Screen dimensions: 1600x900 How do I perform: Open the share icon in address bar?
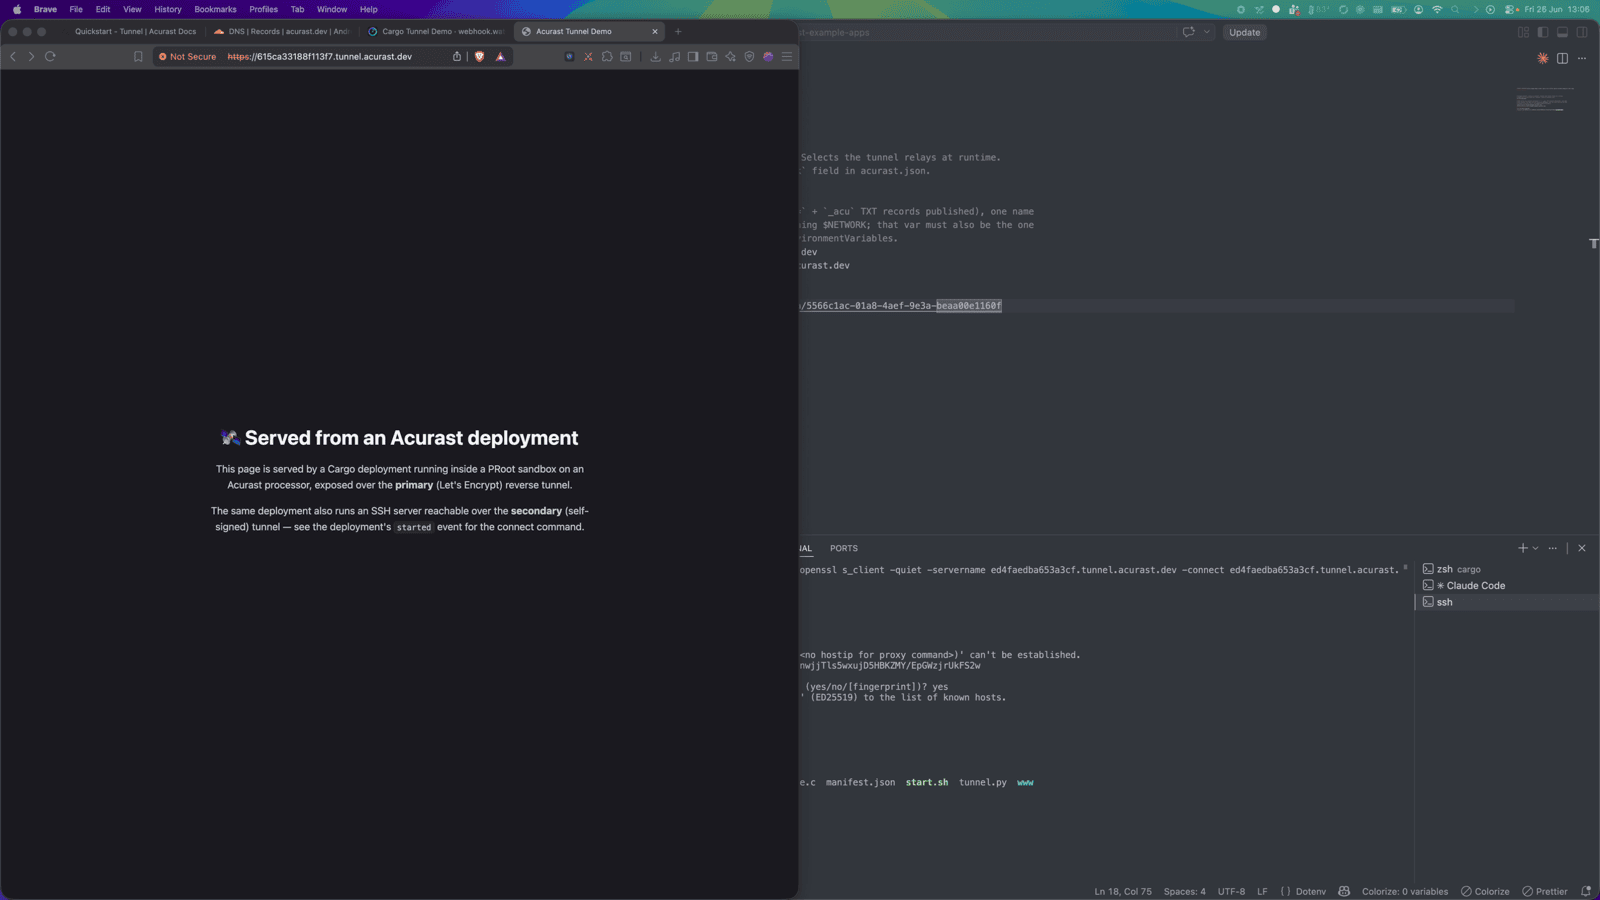coord(457,57)
